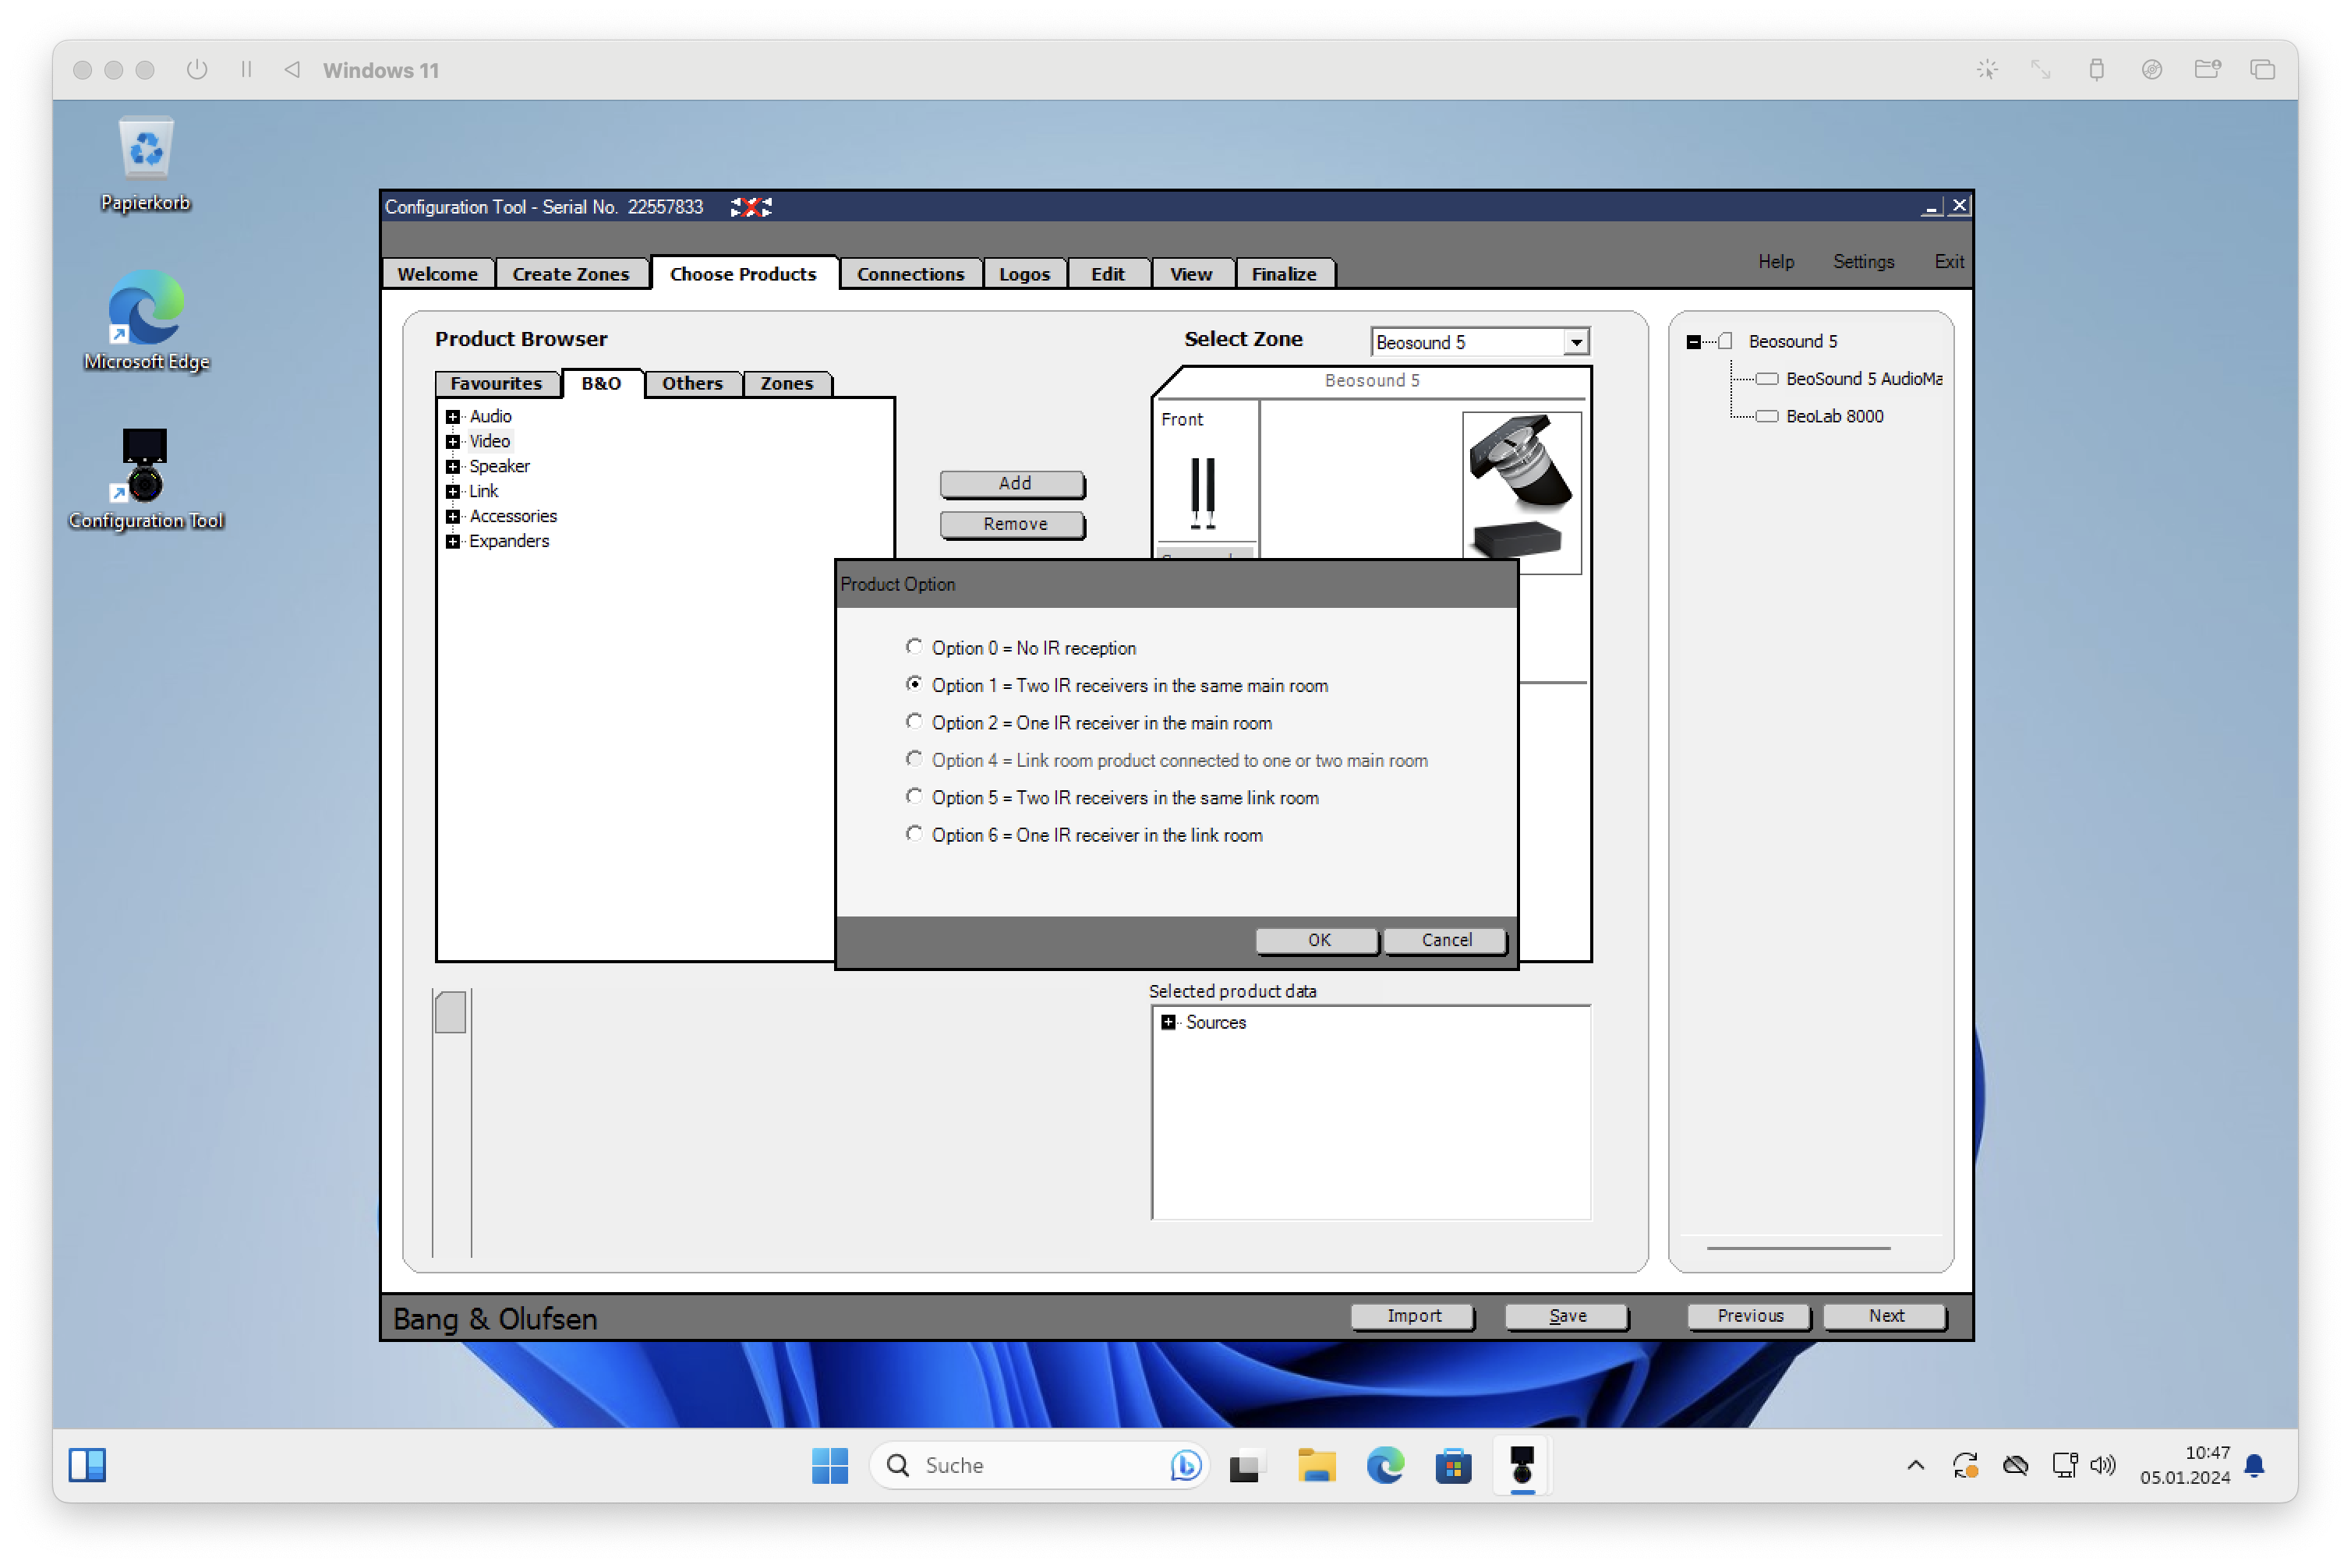This screenshot has height=1568, width=2351.
Task: Open Microsoft Edge from taskbar
Action: tap(1385, 1465)
